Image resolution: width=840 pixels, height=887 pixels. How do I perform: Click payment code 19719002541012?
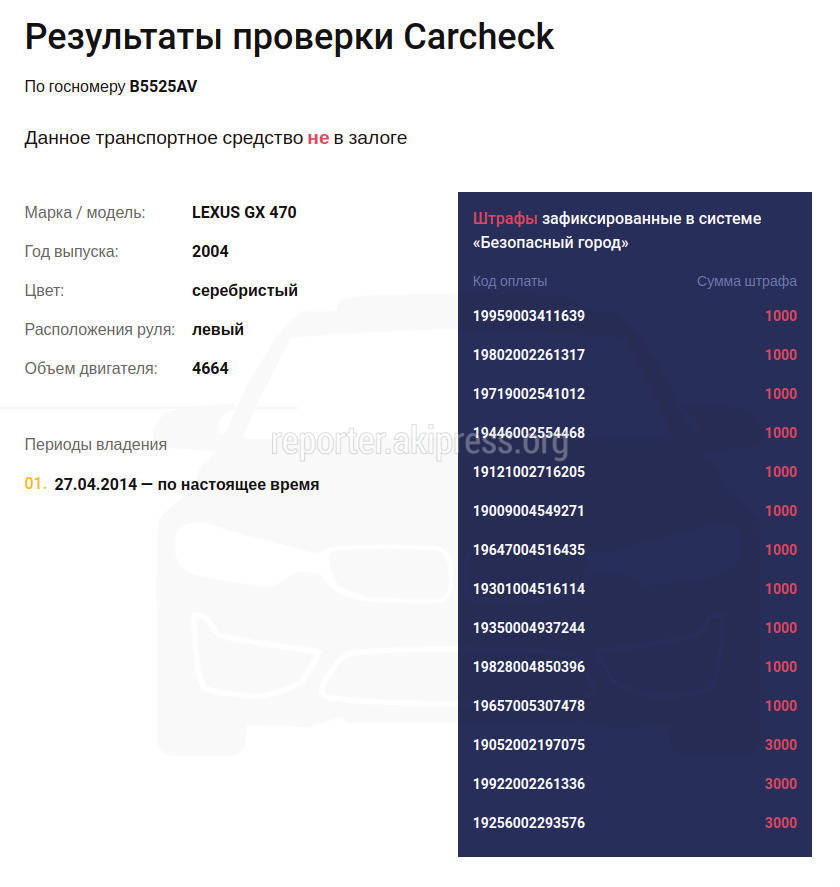pyautogui.click(x=529, y=394)
